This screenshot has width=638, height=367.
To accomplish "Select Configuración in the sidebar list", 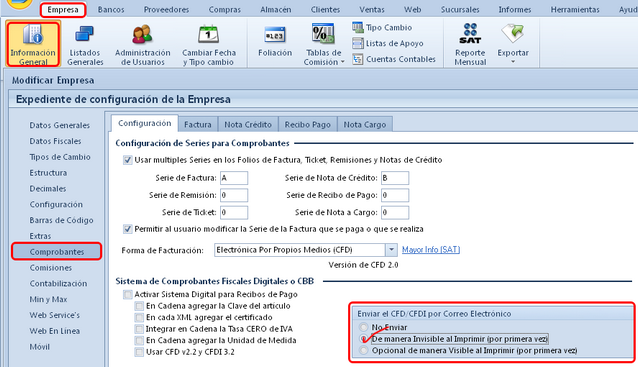I will pyautogui.click(x=56, y=205).
